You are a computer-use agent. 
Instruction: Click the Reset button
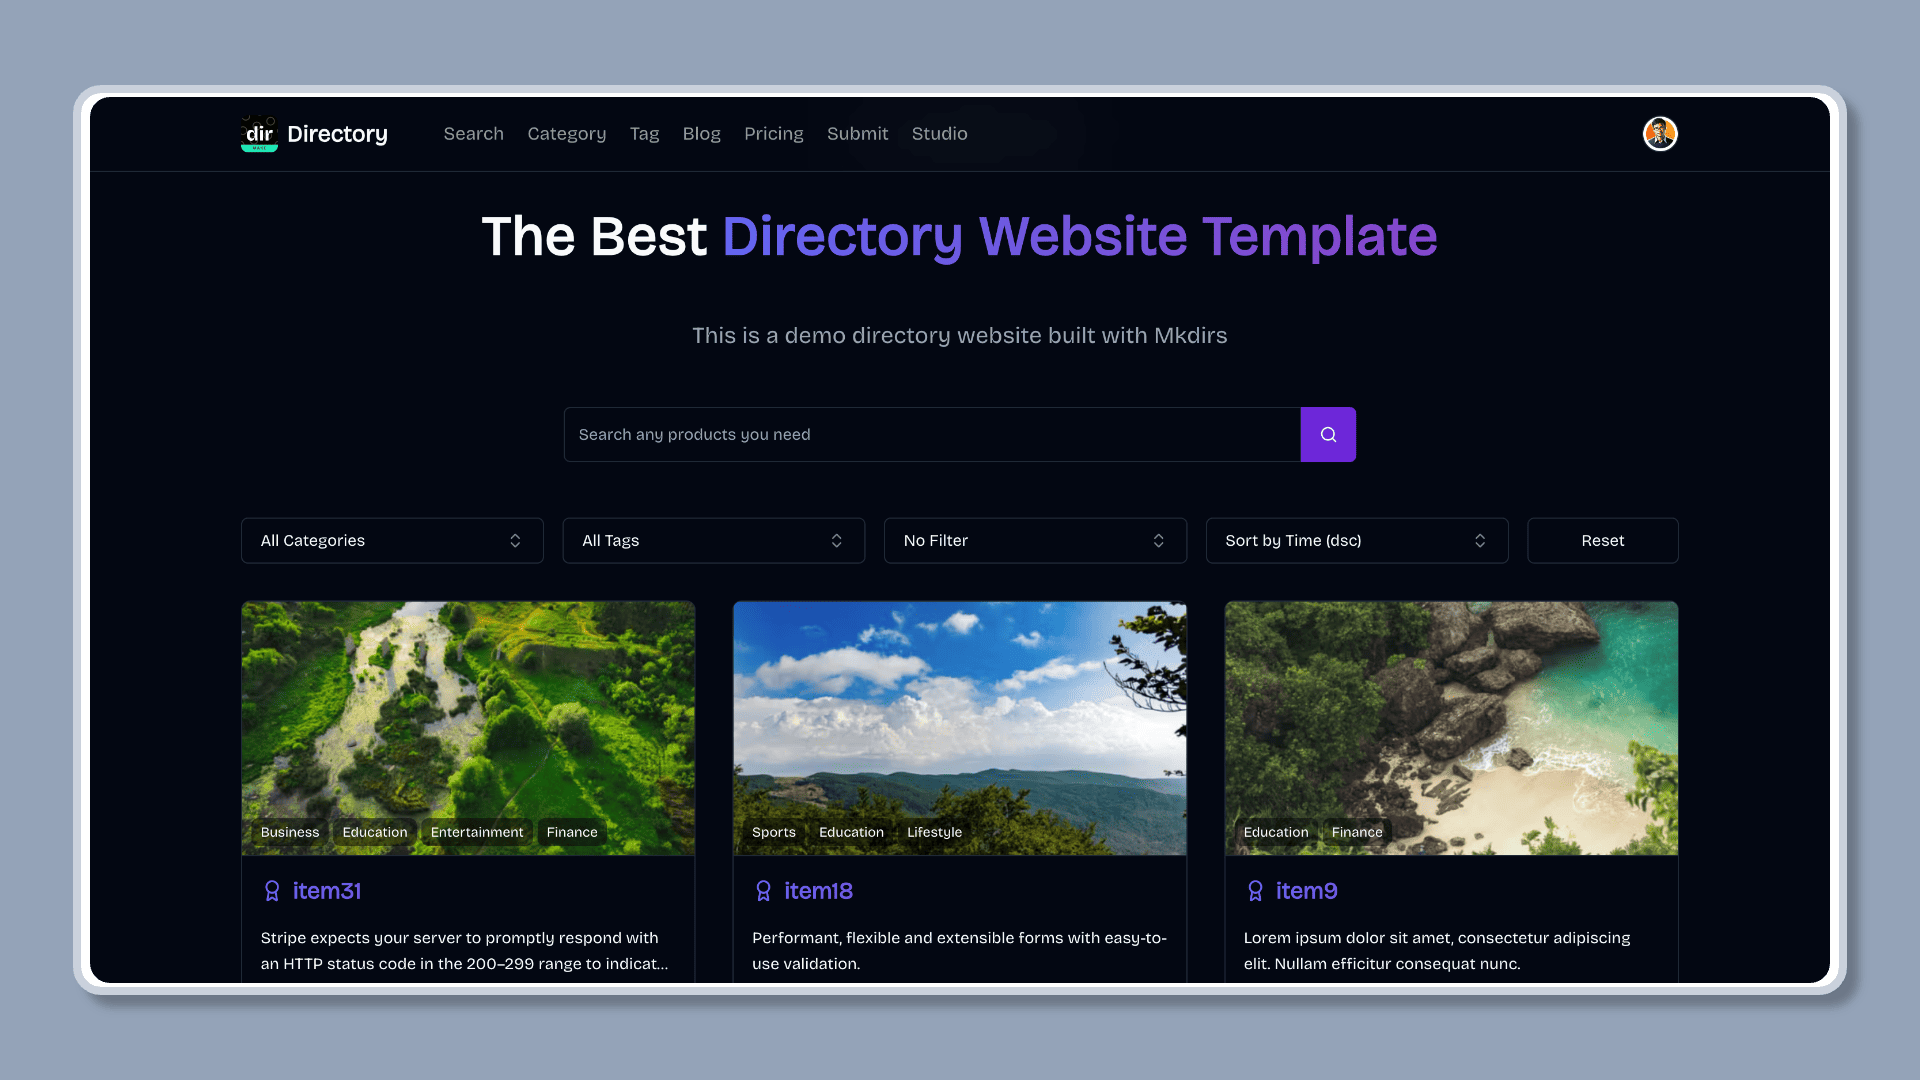tap(1602, 541)
